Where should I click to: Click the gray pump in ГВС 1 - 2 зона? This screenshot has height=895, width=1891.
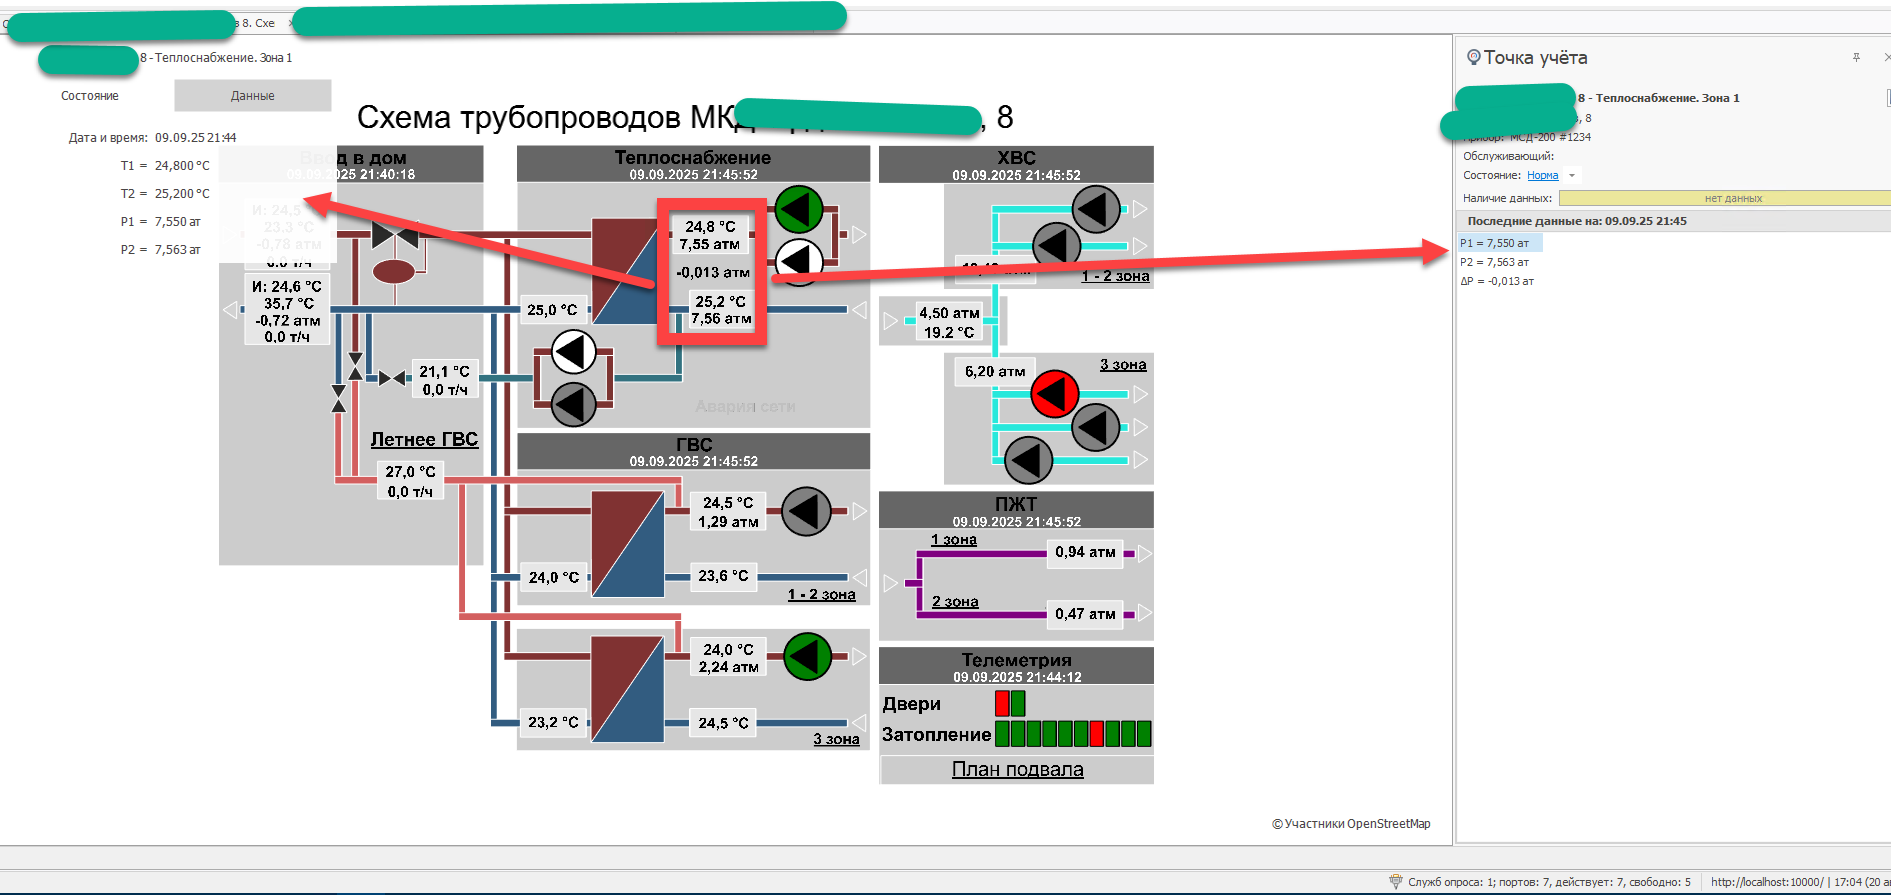[805, 511]
